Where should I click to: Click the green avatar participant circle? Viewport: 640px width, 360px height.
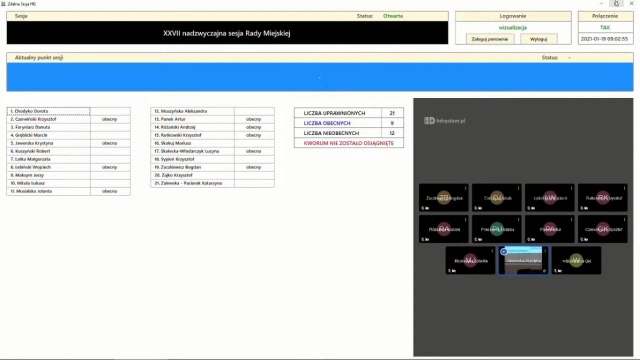[x=497, y=229]
